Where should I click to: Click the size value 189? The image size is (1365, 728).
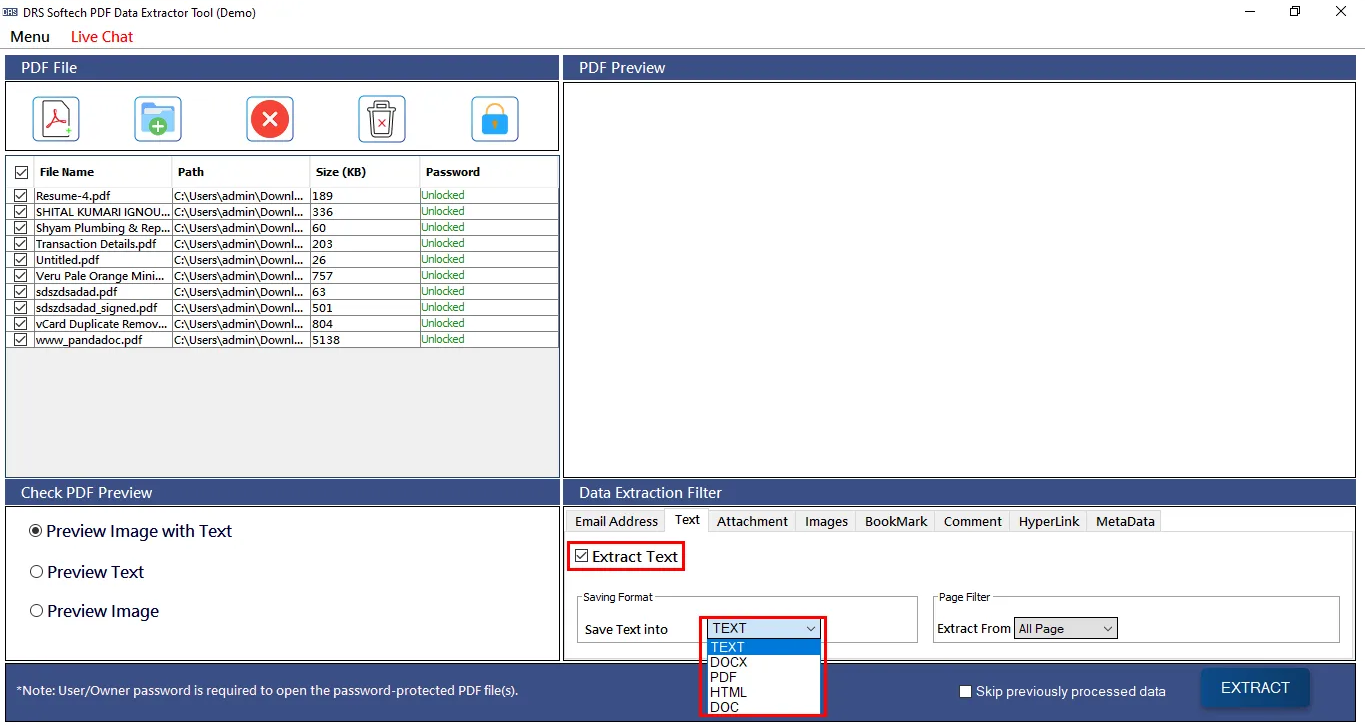(322, 196)
